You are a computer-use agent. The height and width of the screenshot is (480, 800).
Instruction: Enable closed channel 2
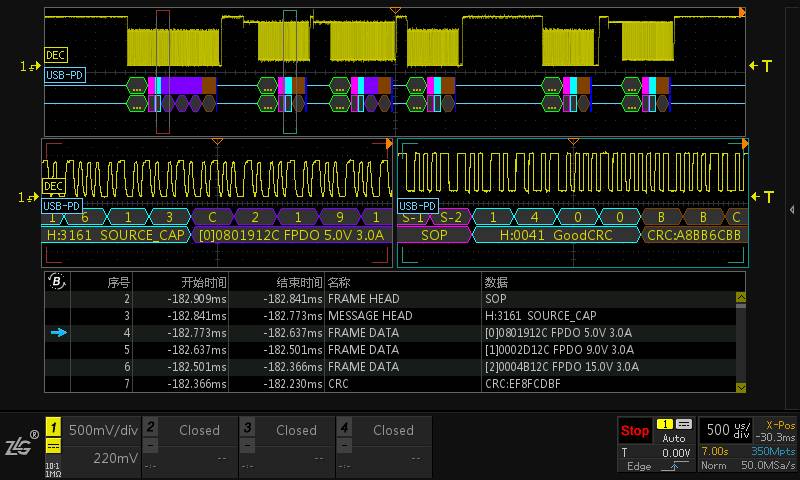189,446
